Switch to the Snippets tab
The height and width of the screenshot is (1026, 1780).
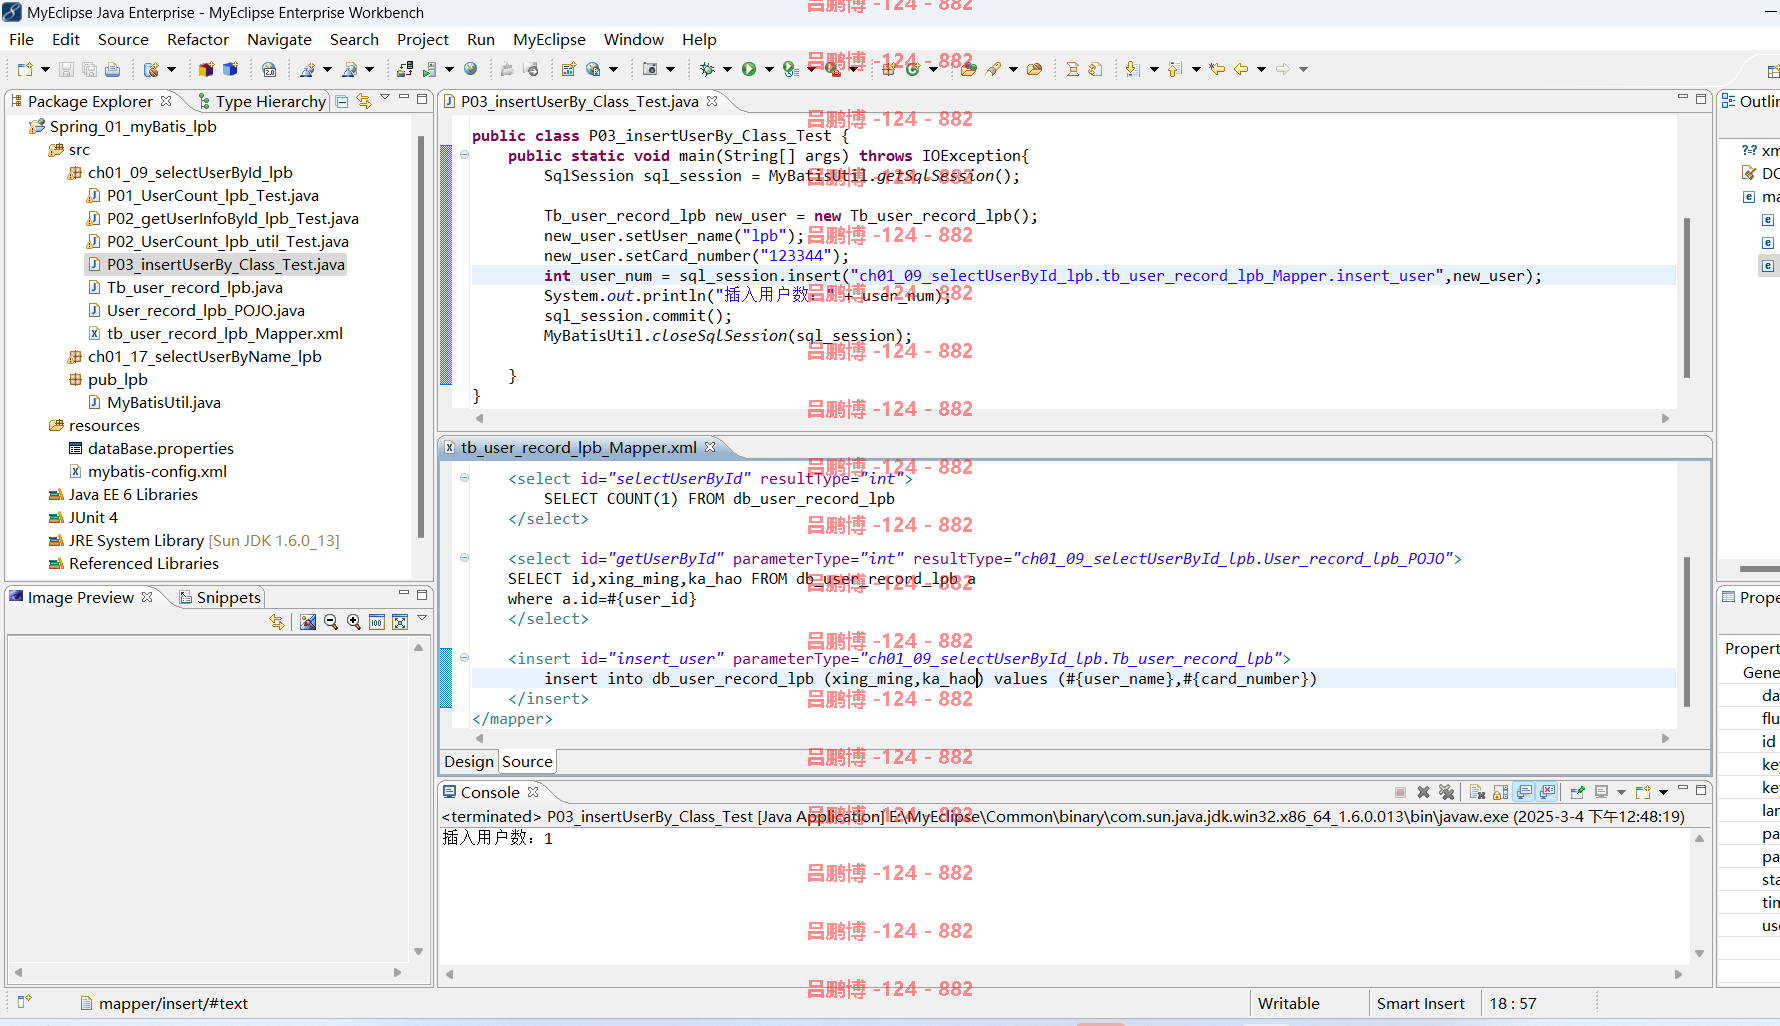point(220,597)
